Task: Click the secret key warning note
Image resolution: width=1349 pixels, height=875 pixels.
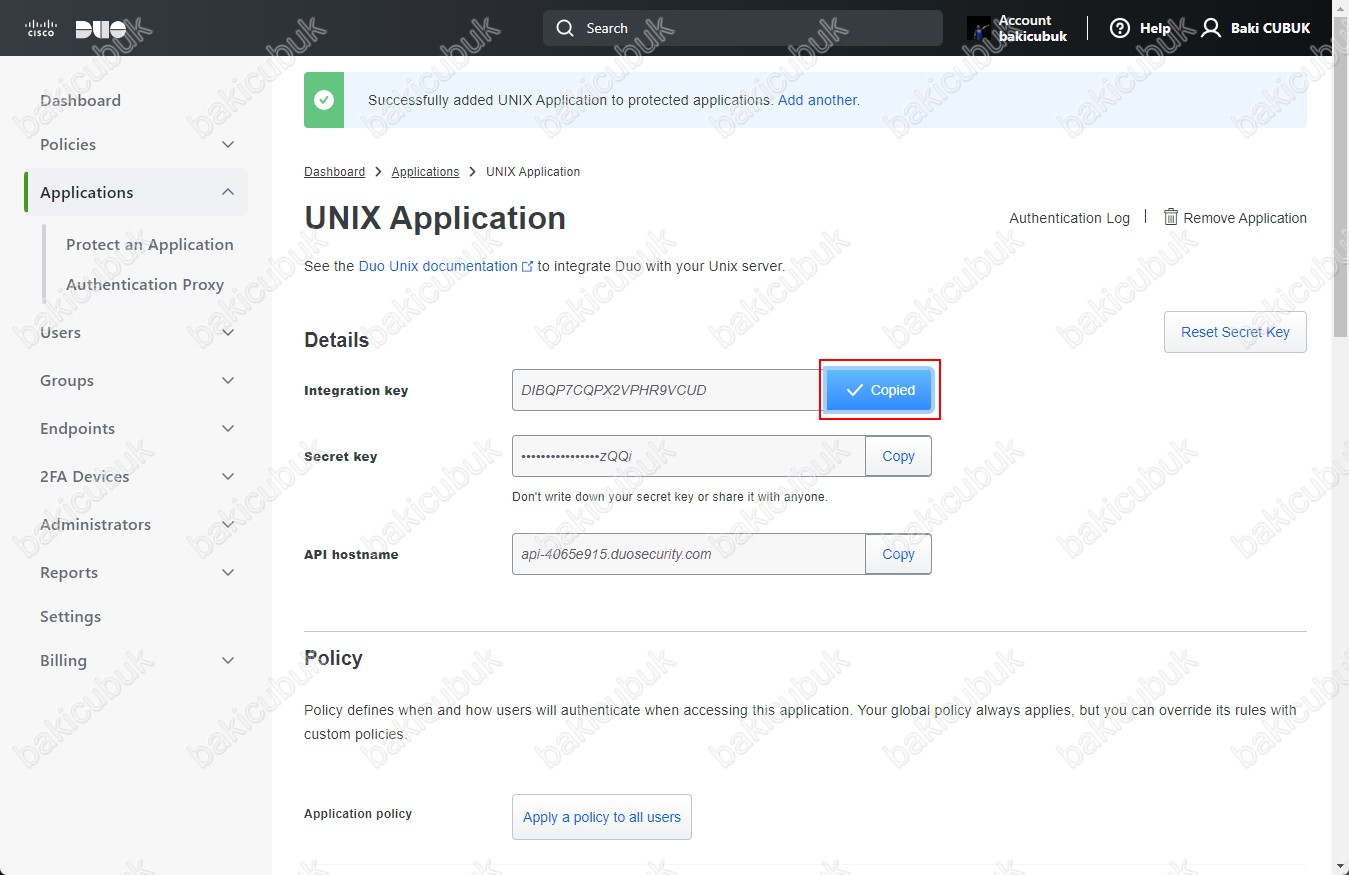Action: [x=670, y=497]
